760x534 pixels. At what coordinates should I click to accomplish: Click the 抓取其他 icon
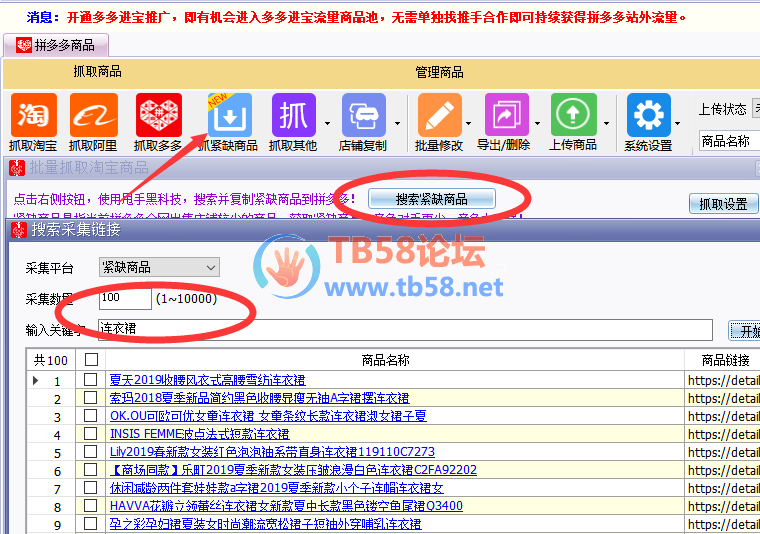point(292,115)
